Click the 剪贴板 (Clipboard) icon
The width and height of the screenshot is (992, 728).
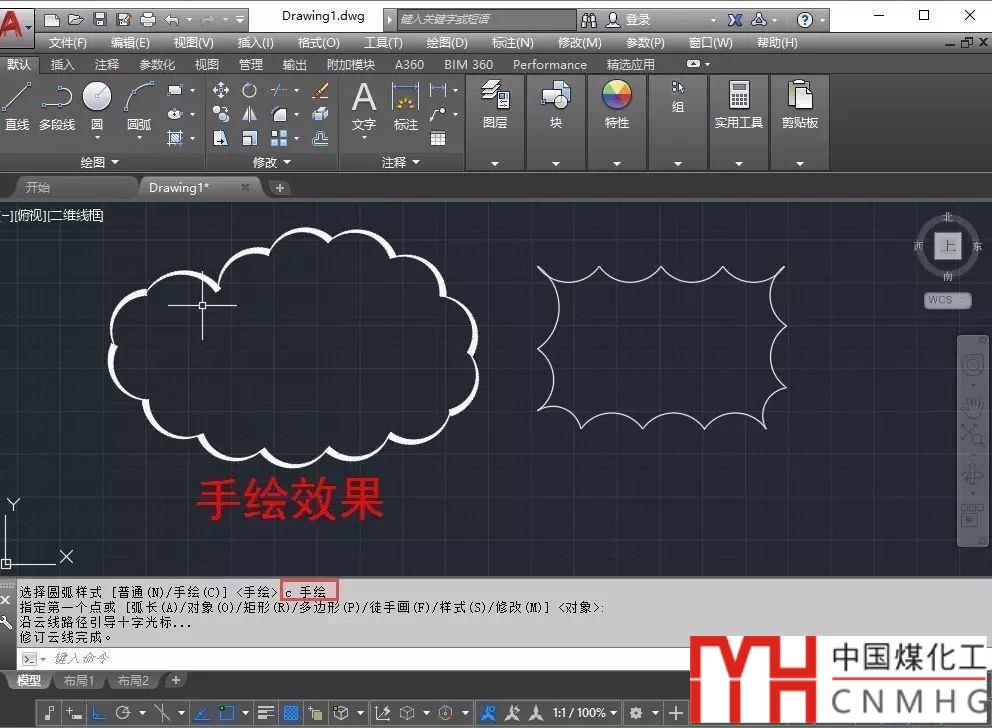[800, 105]
